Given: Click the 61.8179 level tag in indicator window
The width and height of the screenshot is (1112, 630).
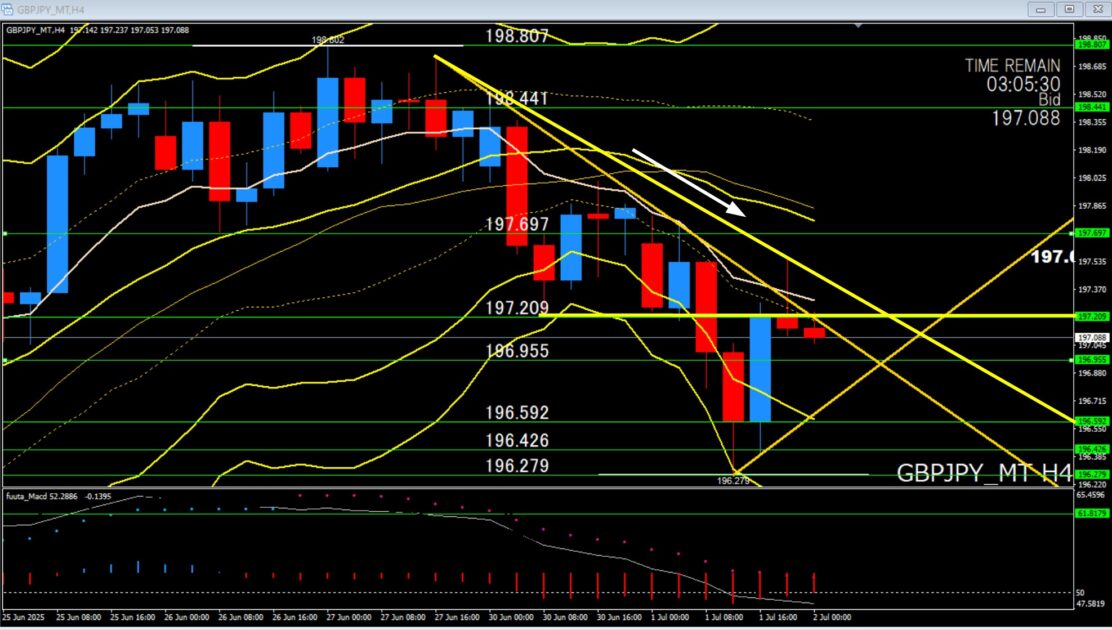Looking at the screenshot, I should (x=1089, y=513).
